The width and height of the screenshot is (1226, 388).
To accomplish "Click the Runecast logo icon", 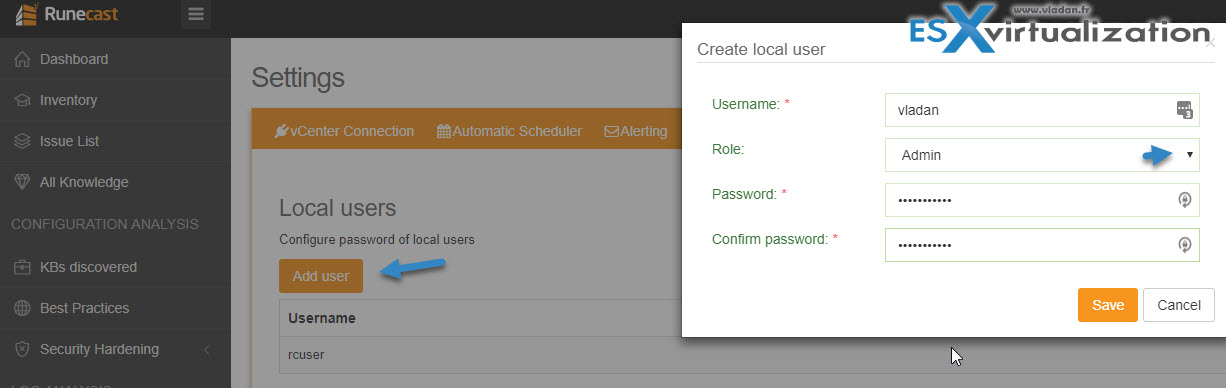I will 25,15.
